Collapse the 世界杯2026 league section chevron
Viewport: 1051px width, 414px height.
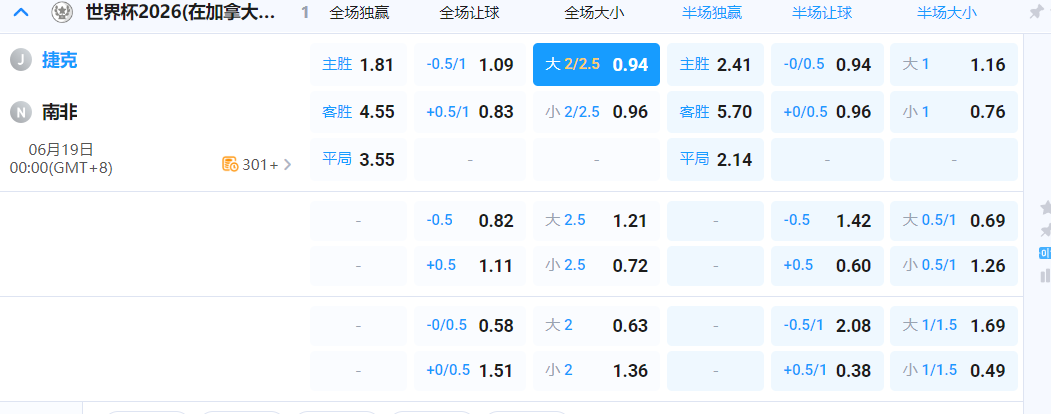click(x=21, y=12)
